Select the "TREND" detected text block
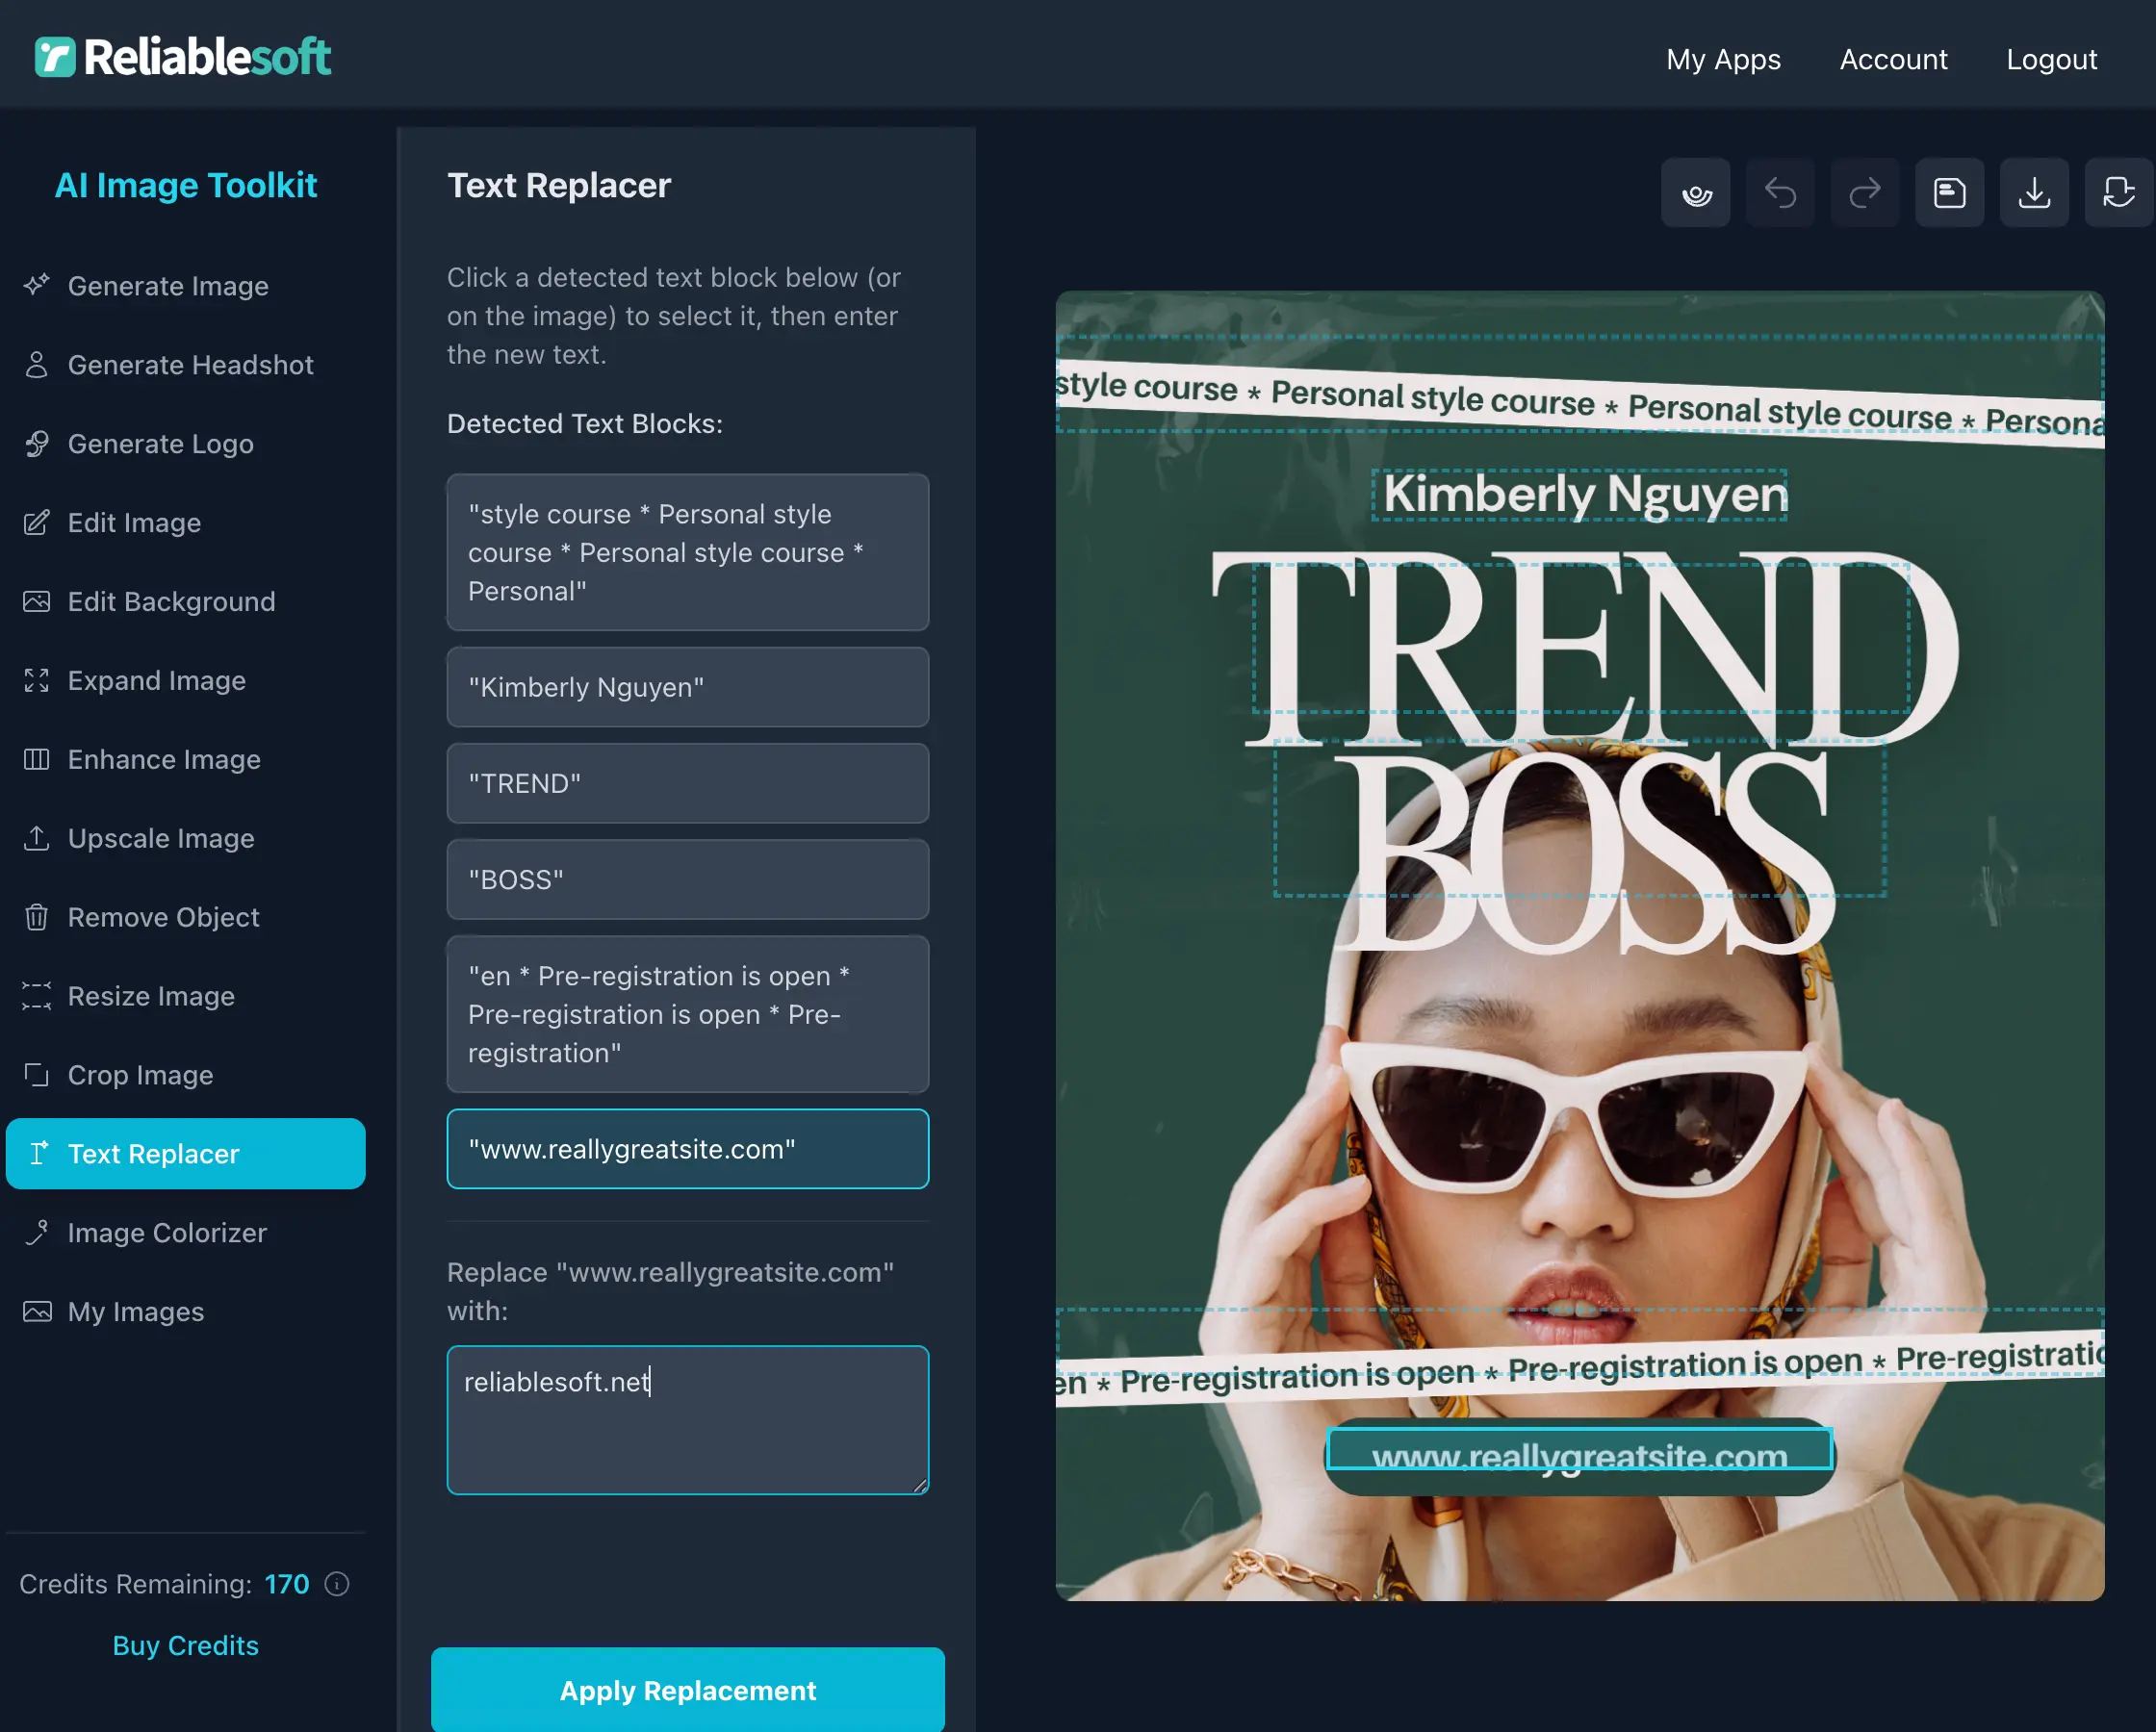The height and width of the screenshot is (1732, 2156). (687, 783)
